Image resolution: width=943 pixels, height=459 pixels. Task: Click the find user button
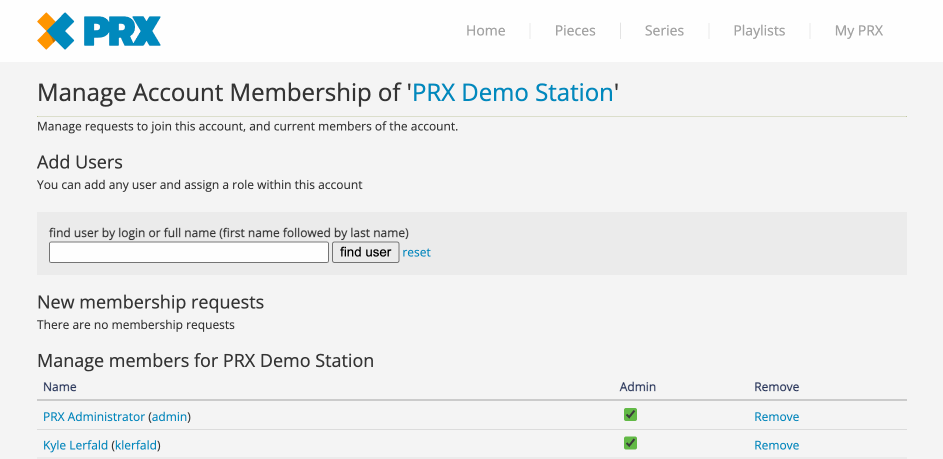[366, 252]
